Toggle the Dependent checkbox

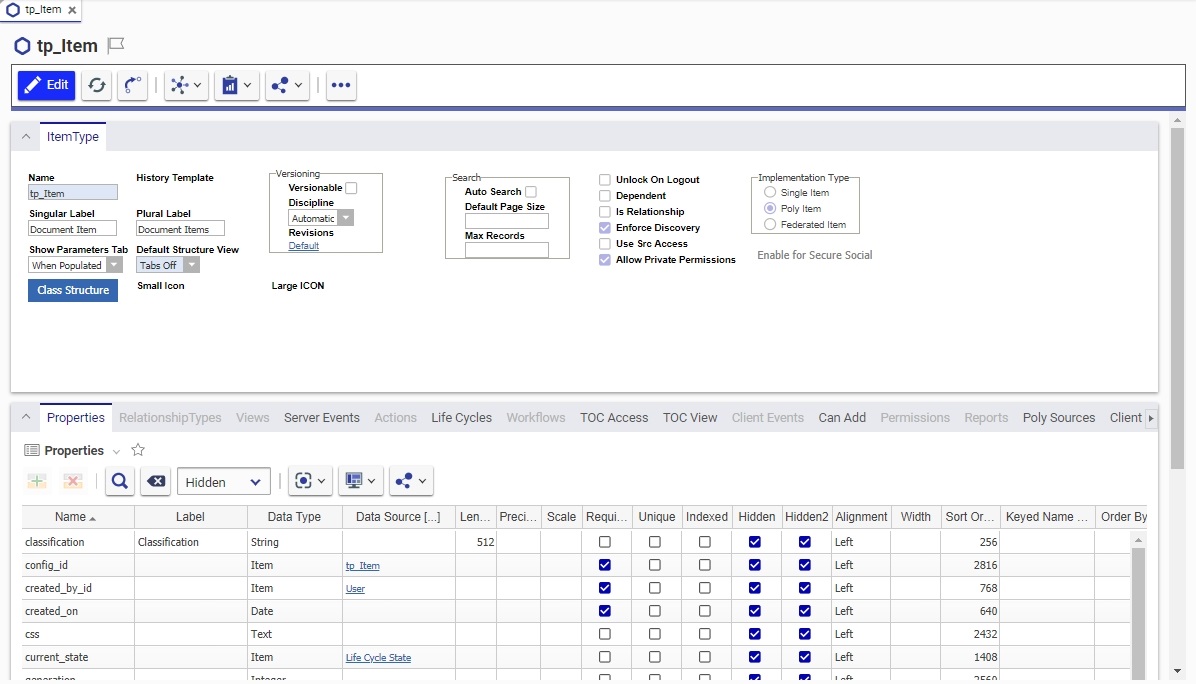(x=605, y=195)
